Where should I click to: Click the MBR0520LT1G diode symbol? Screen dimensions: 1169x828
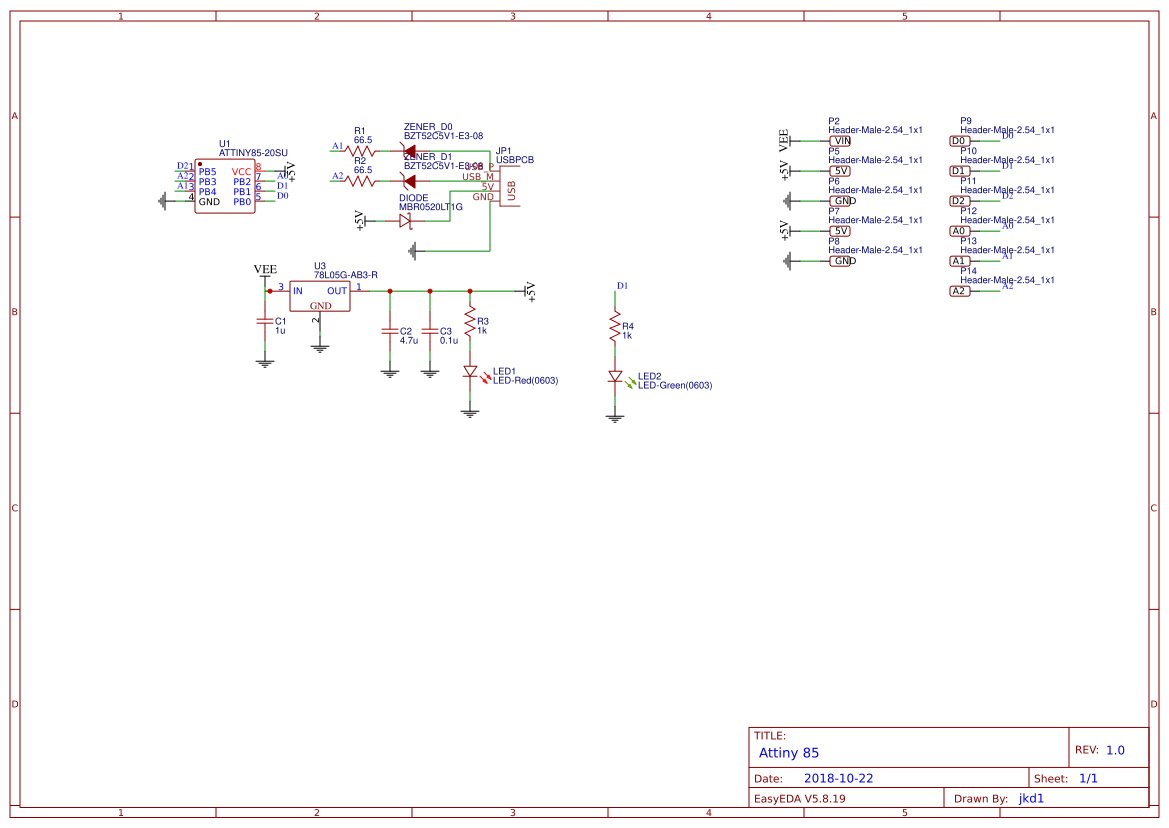pyautogui.click(x=406, y=220)
